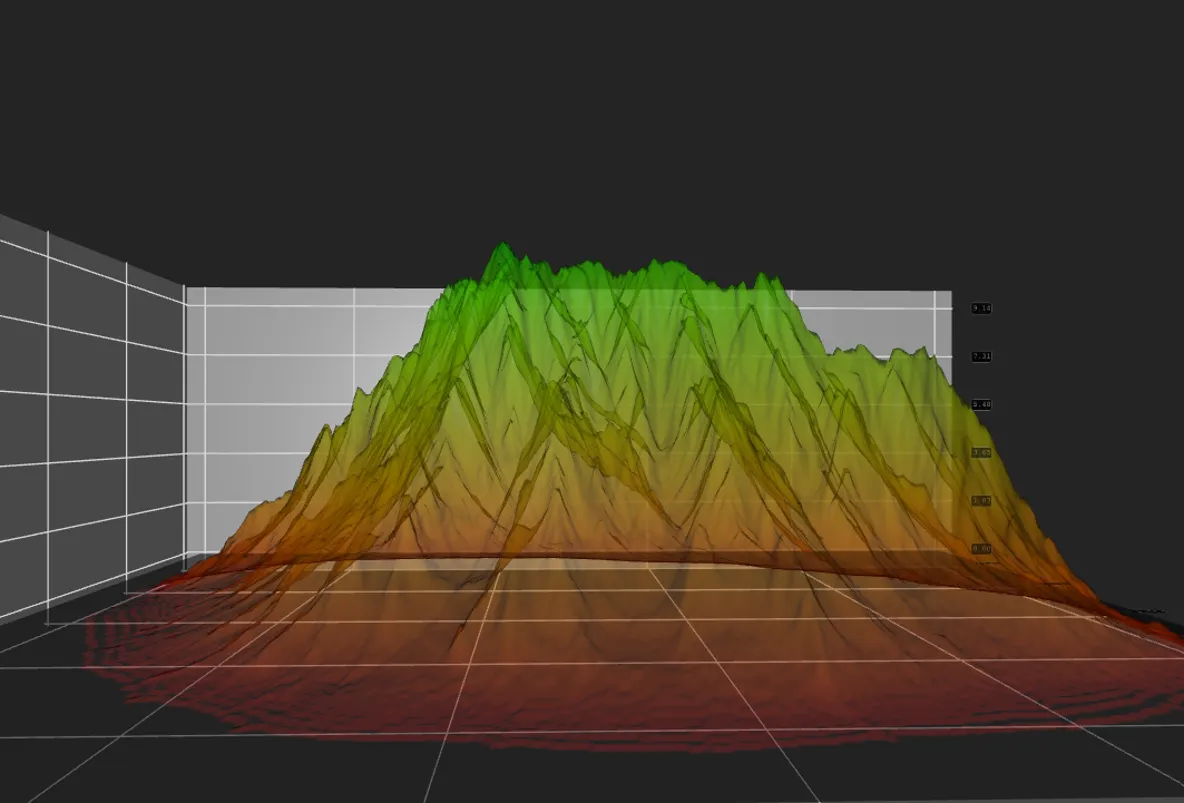Click the 9.14 axis value label
Viewport: 1184px width, 803px height.
coord(981,309)
